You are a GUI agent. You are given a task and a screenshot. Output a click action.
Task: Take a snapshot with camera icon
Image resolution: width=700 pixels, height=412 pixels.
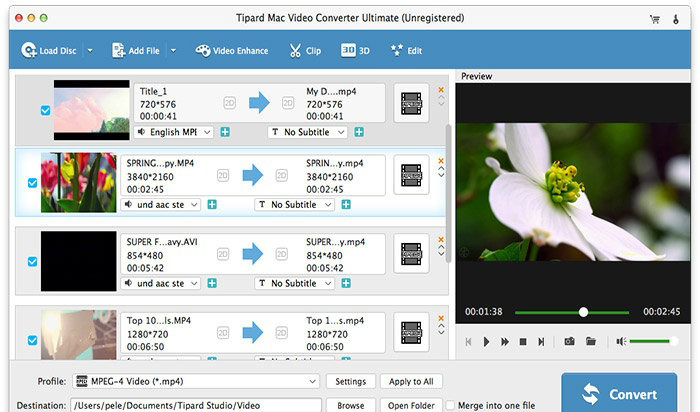pos(569,341)
